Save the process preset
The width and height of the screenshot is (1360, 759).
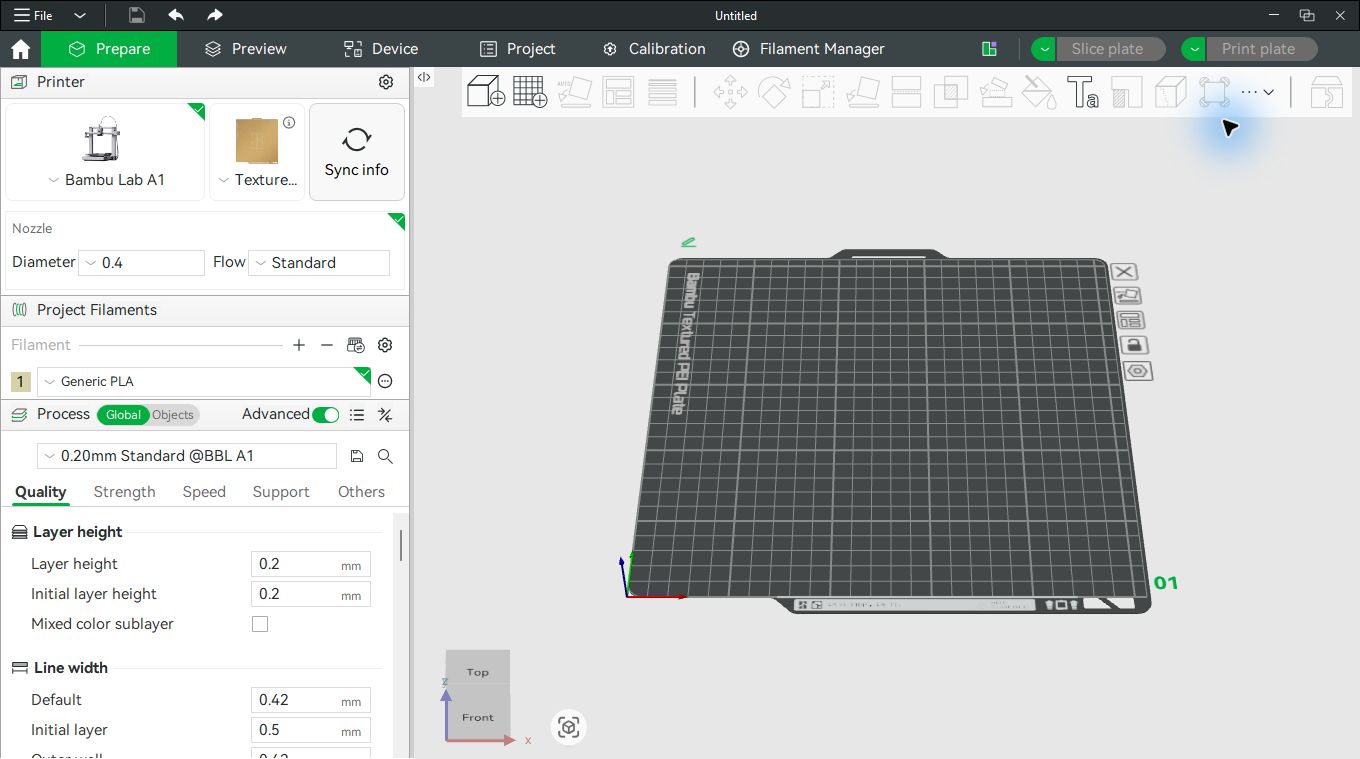tap(357, 456)
